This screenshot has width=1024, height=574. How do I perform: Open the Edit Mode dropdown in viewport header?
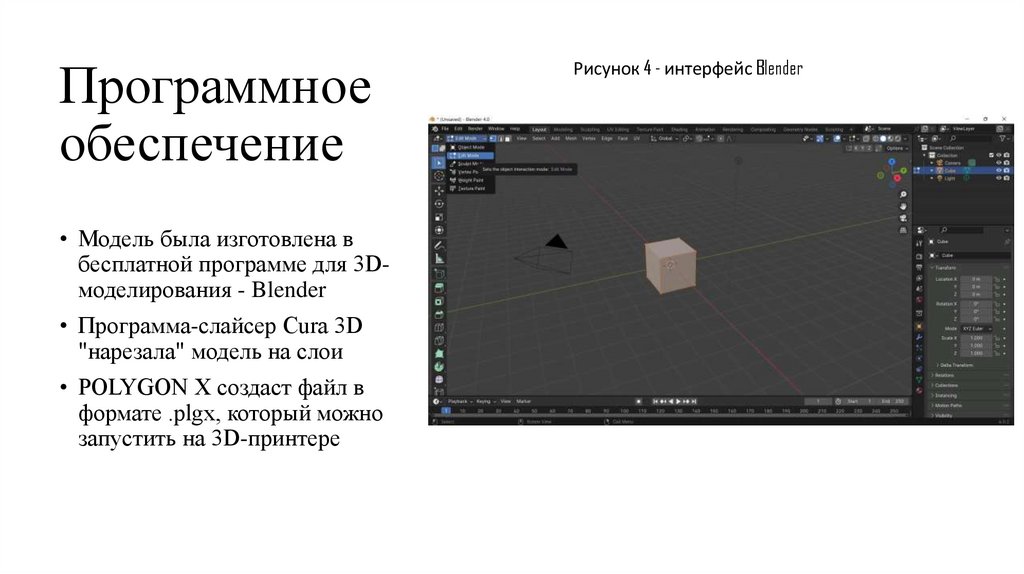[x=466, y=138]
